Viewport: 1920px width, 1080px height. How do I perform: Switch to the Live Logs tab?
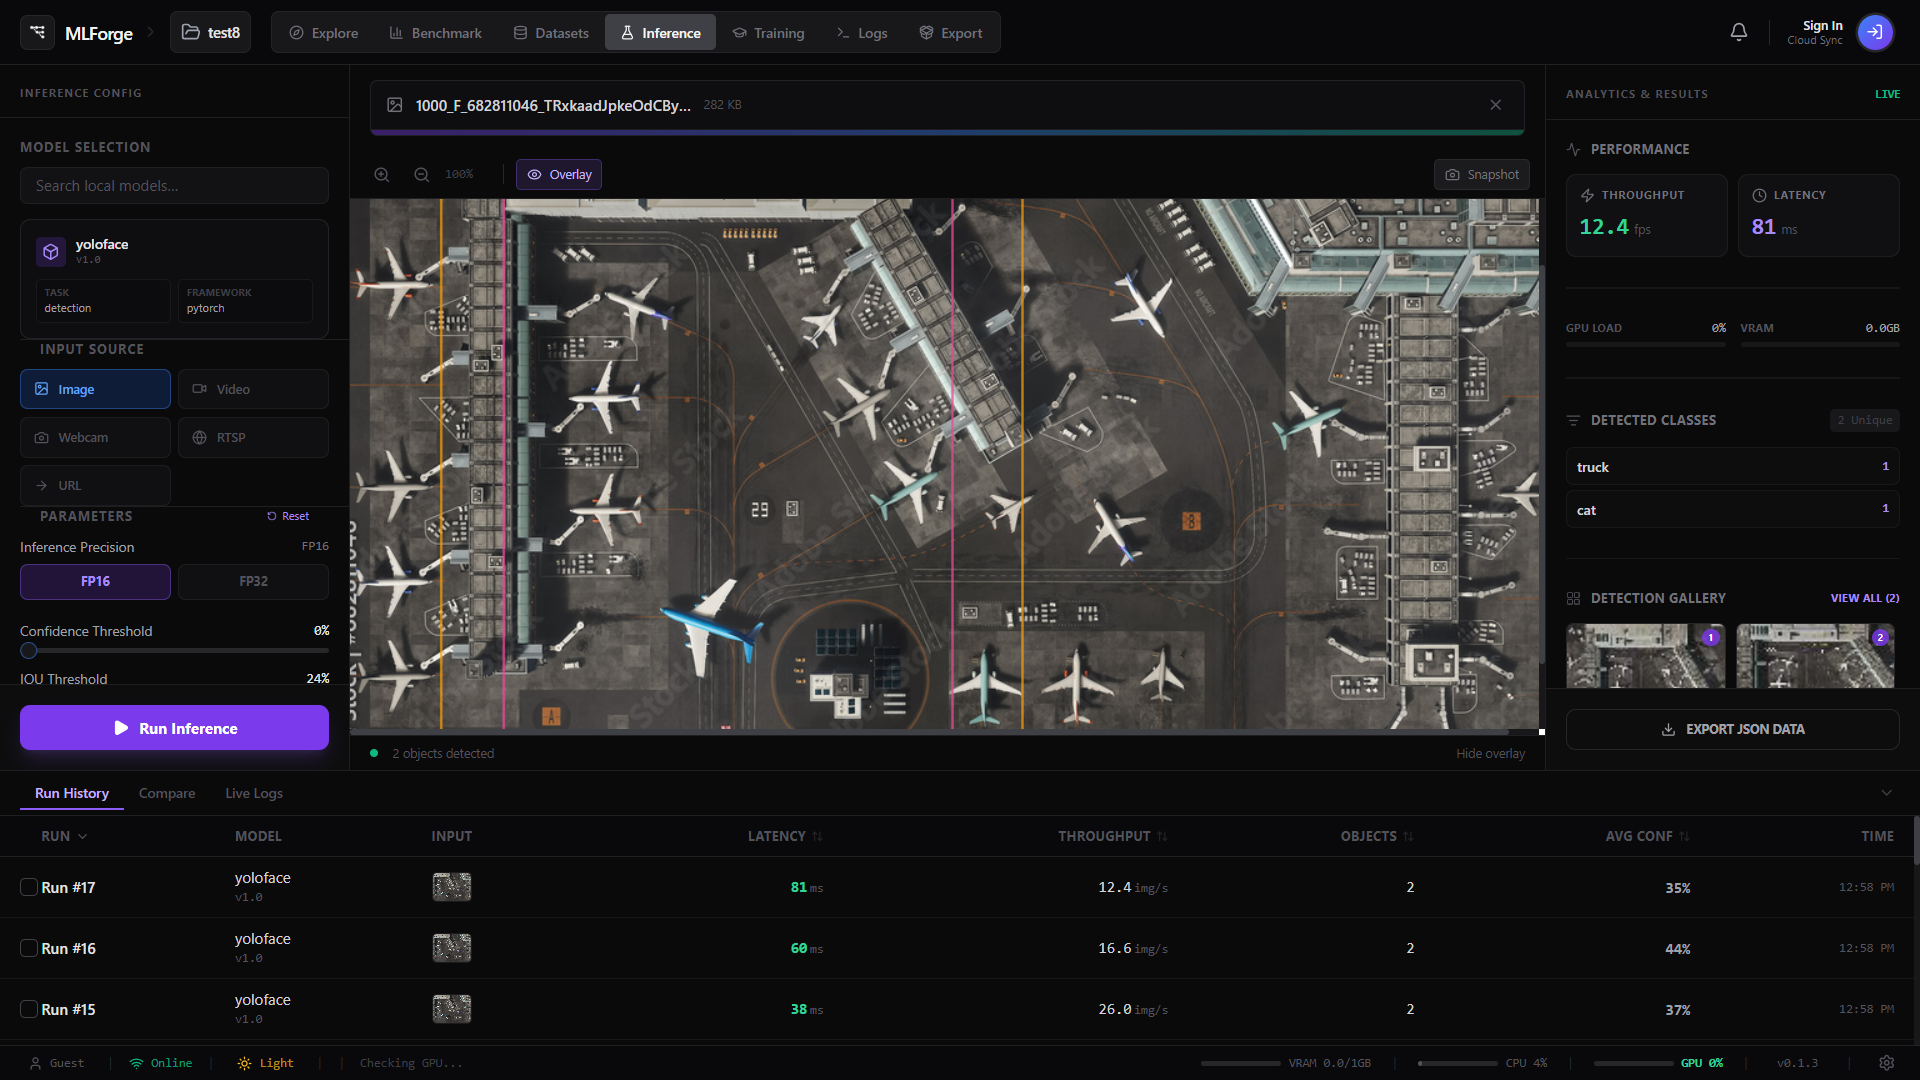coord(254,793)
